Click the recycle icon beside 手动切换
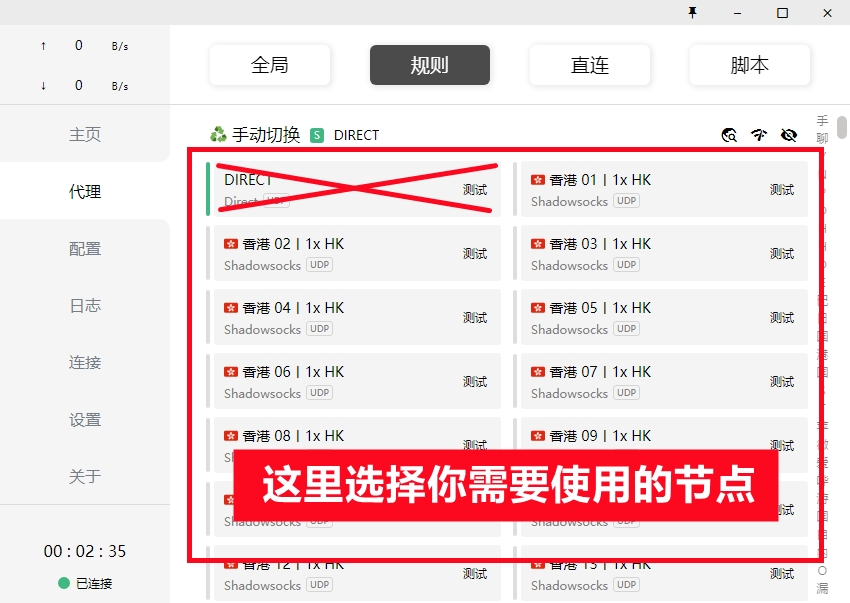Screen dimensions: 850x603 pos(218,134)
